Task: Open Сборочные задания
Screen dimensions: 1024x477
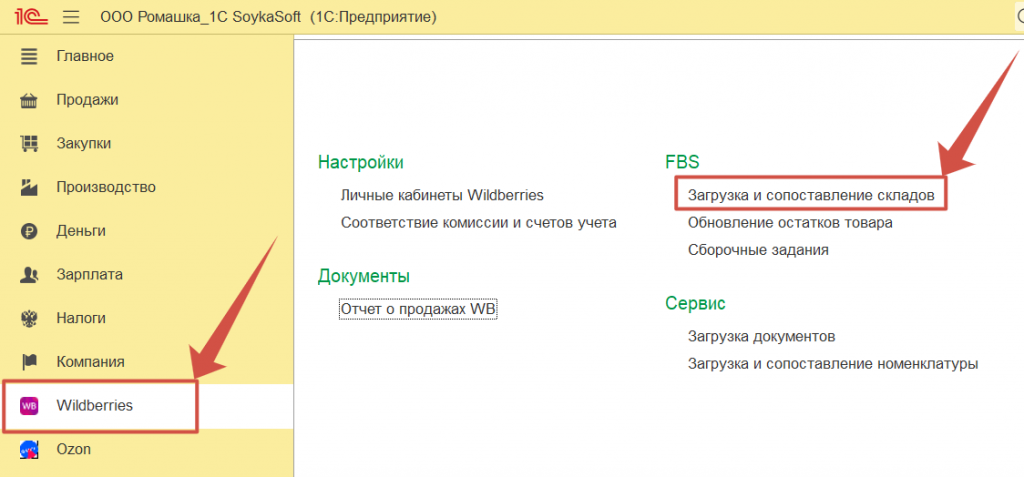Action: coord(758,250)
